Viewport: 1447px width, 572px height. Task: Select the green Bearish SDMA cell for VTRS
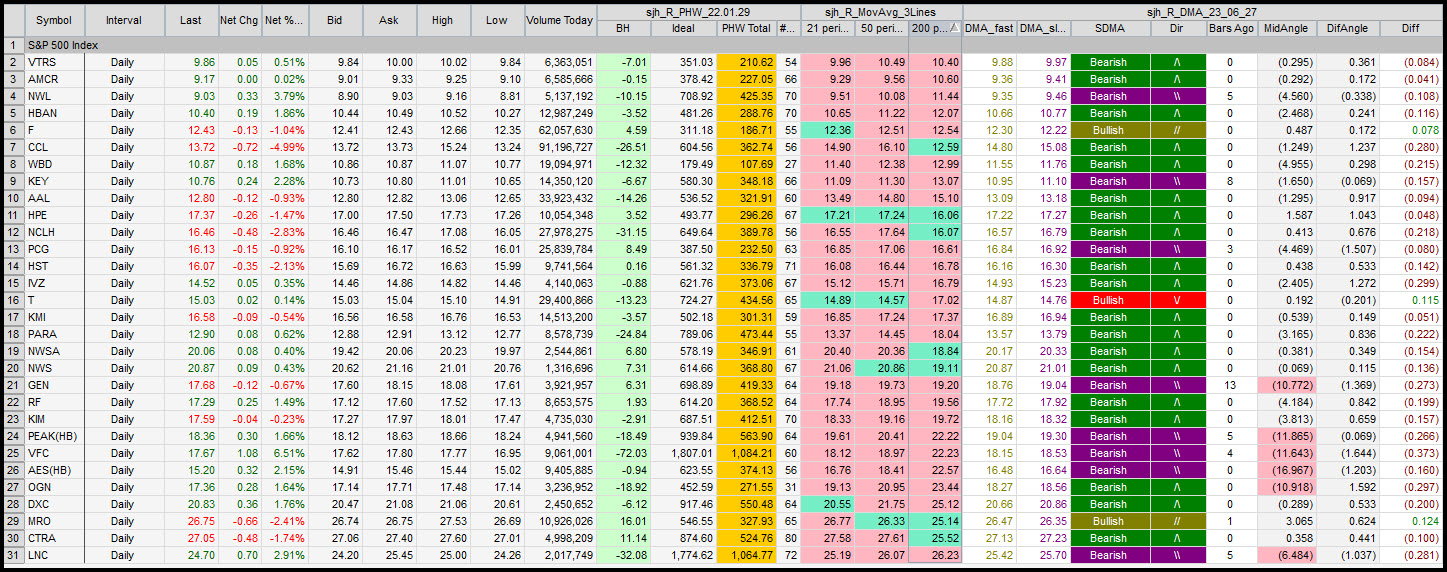1108,62
